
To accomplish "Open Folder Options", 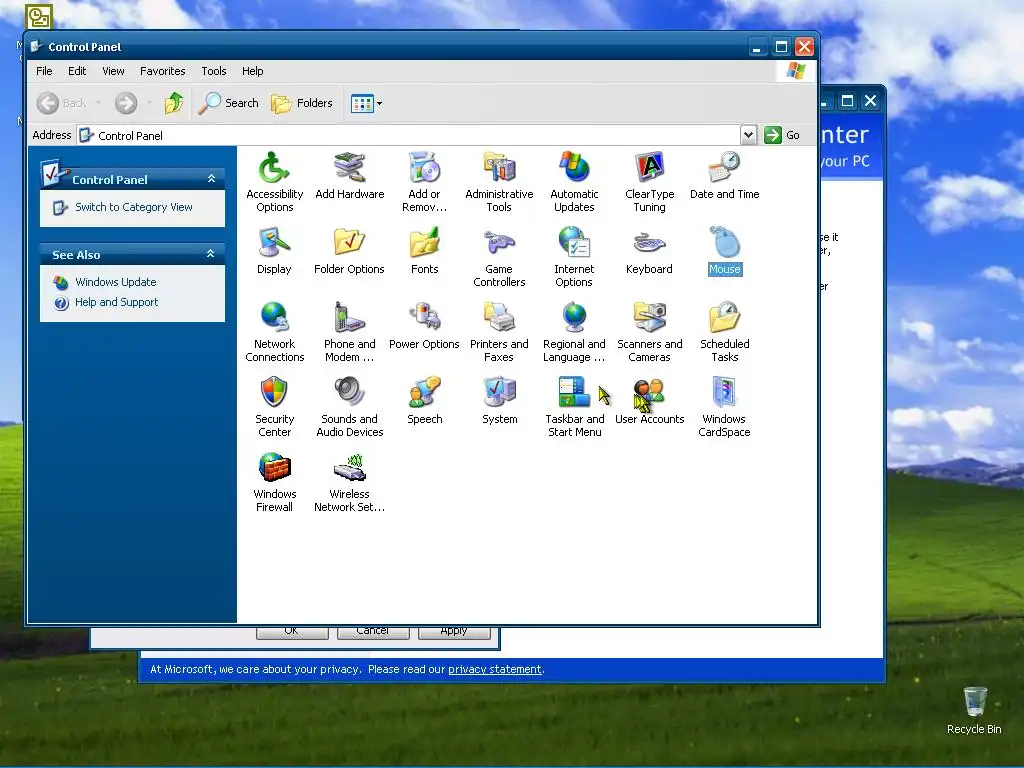I will pos(349,250).
